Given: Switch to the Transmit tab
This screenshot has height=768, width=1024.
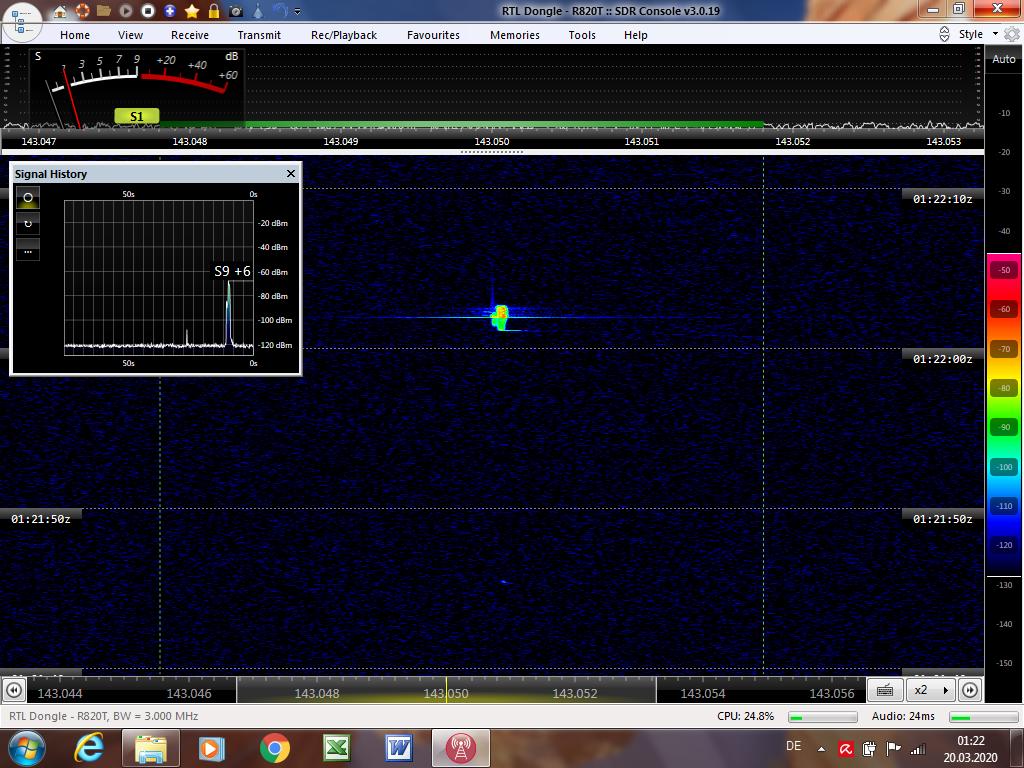Looking at the screenshot, I should (259, 35).
